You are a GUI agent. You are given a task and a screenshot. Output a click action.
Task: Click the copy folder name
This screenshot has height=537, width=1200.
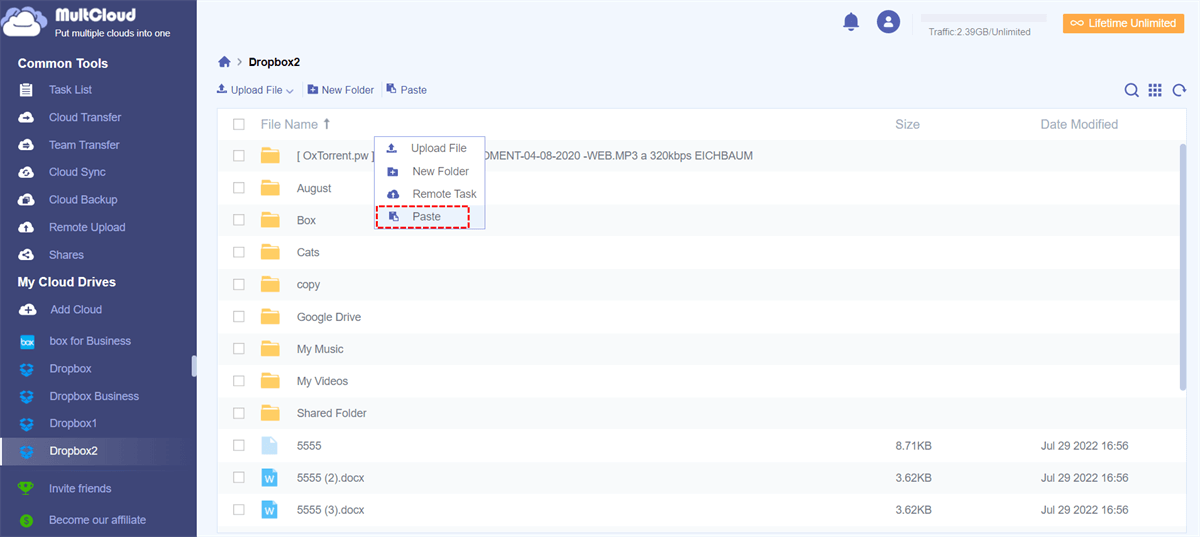point(308,285)
